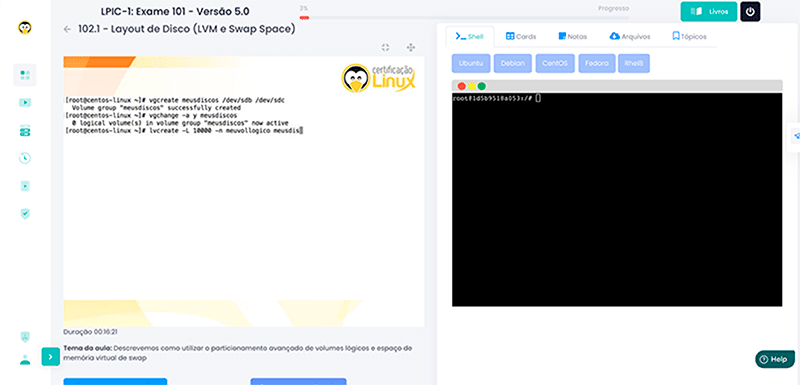Click the penguin logo in the sidebar
The width and height of the screenshot is (800, 385).
tap(24, 28)
